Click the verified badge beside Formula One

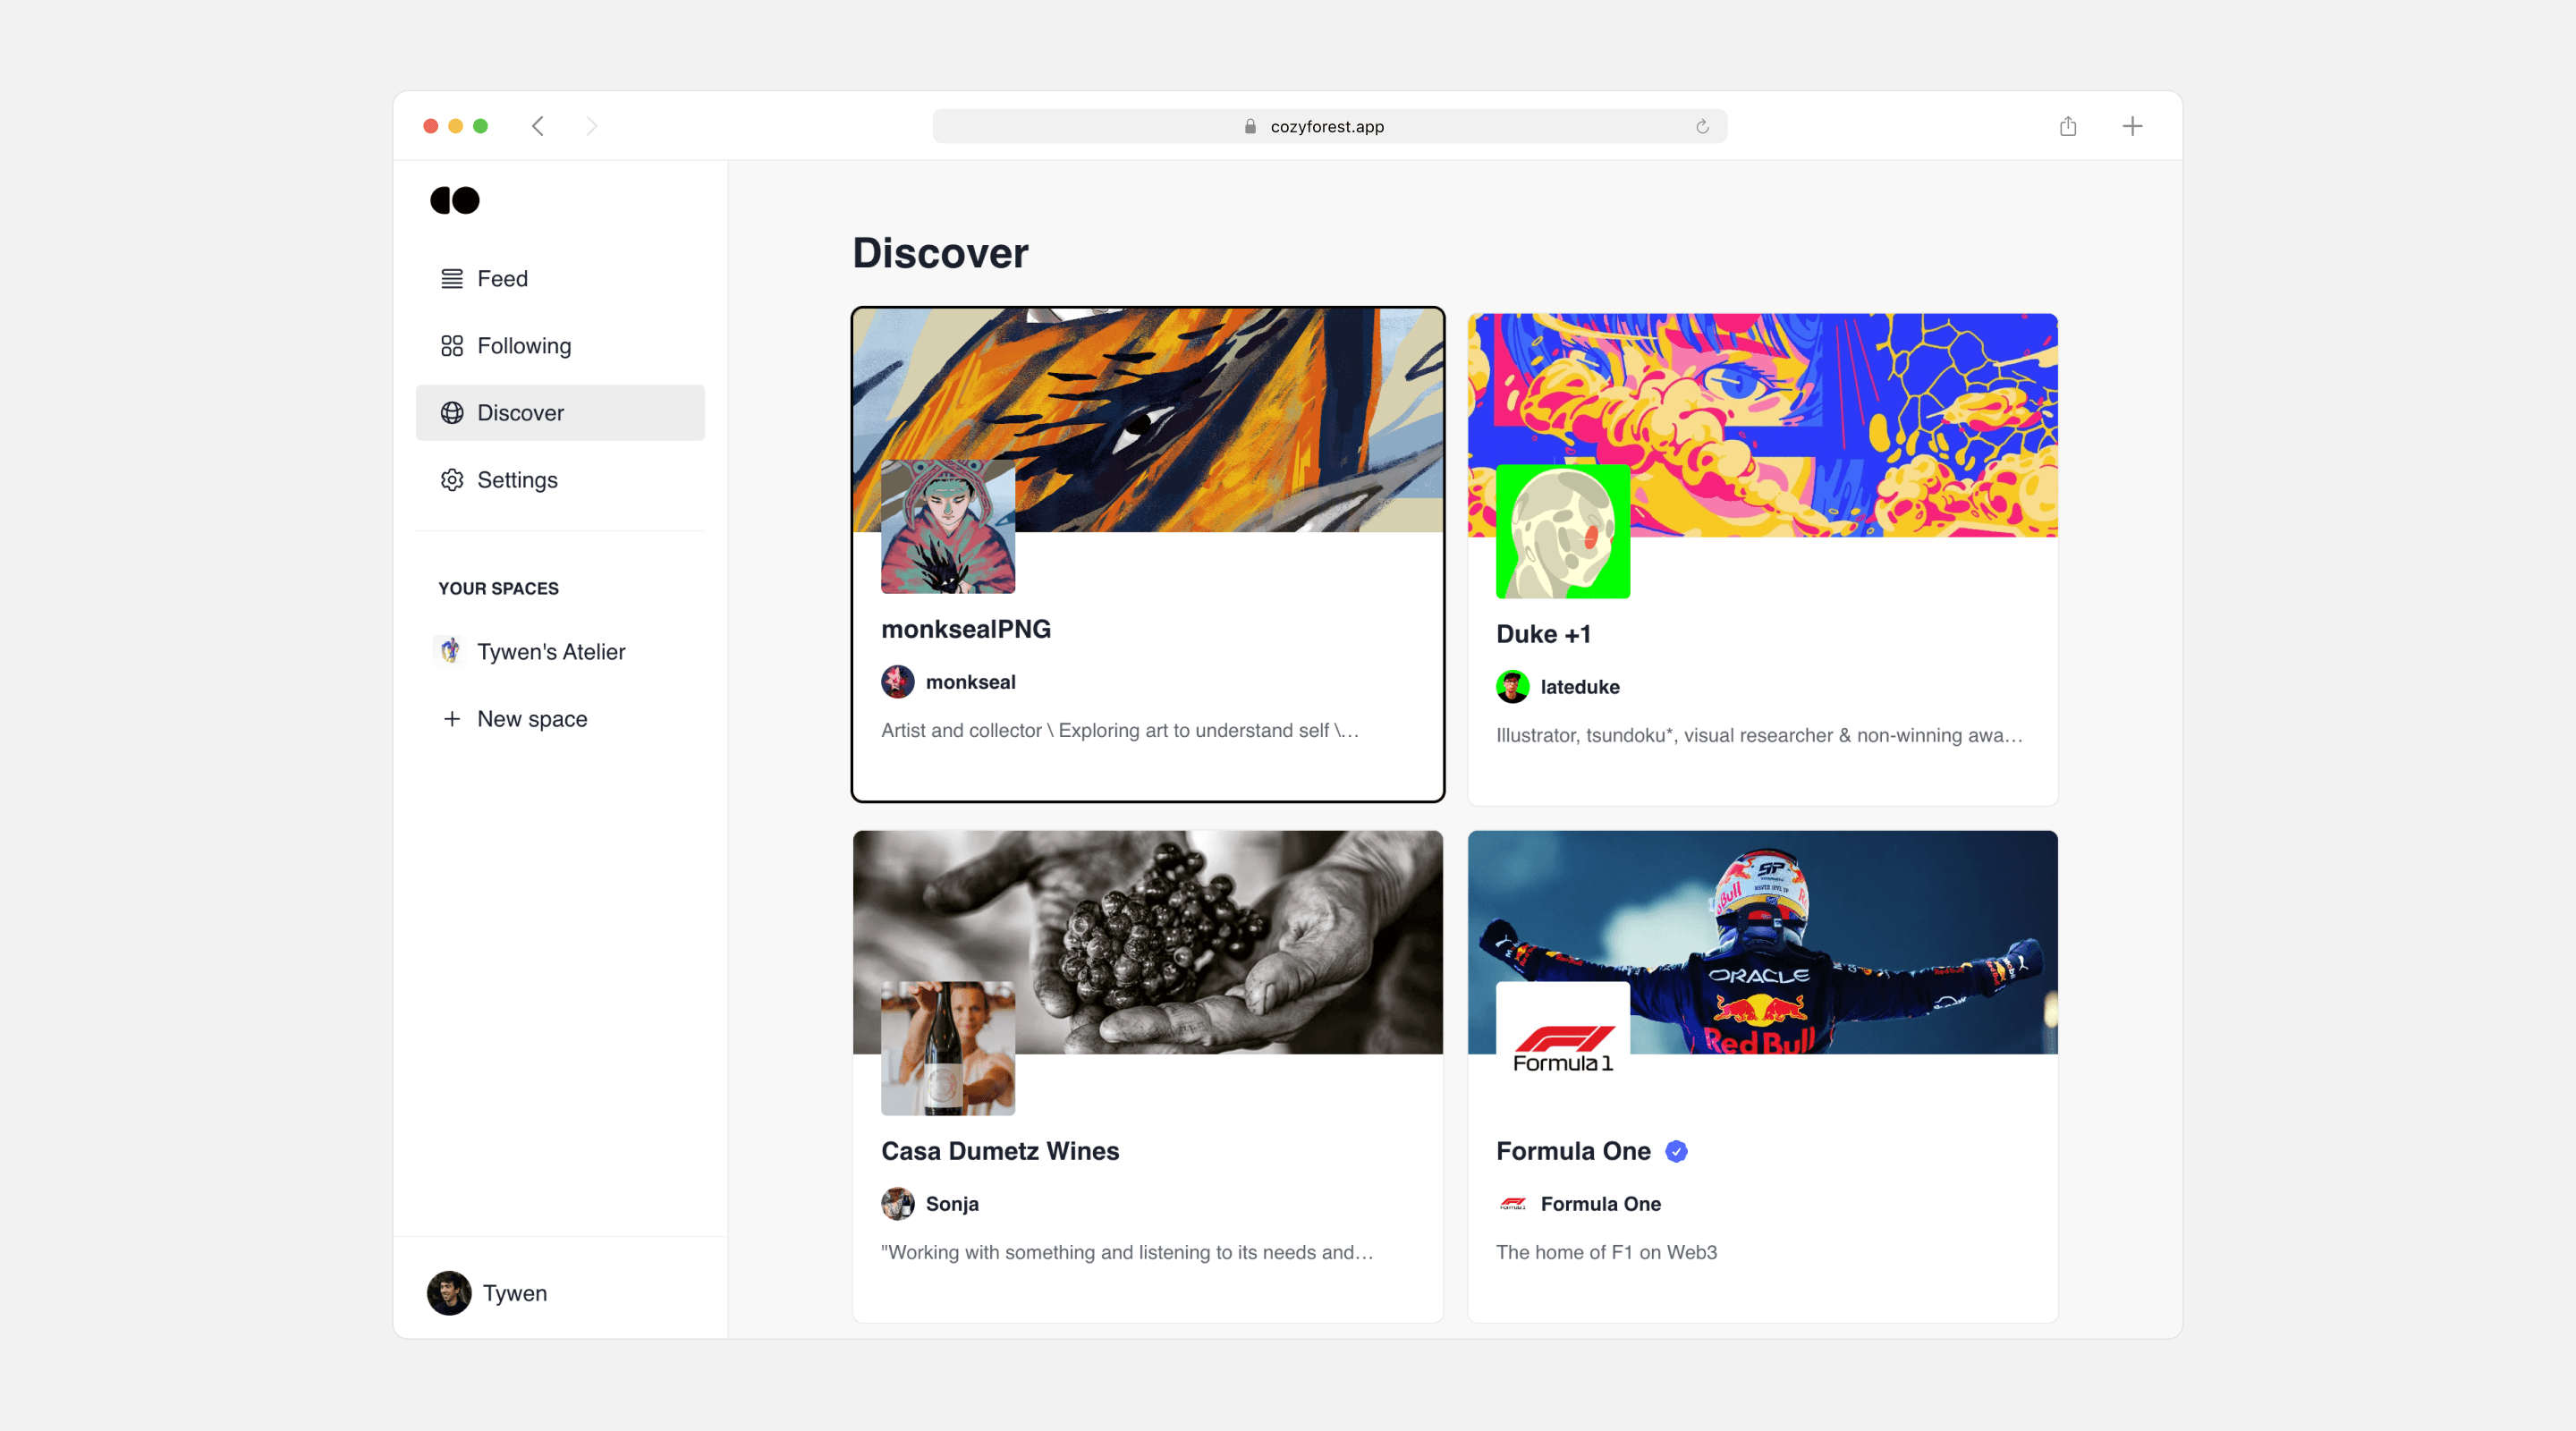click(1675, 1151)
